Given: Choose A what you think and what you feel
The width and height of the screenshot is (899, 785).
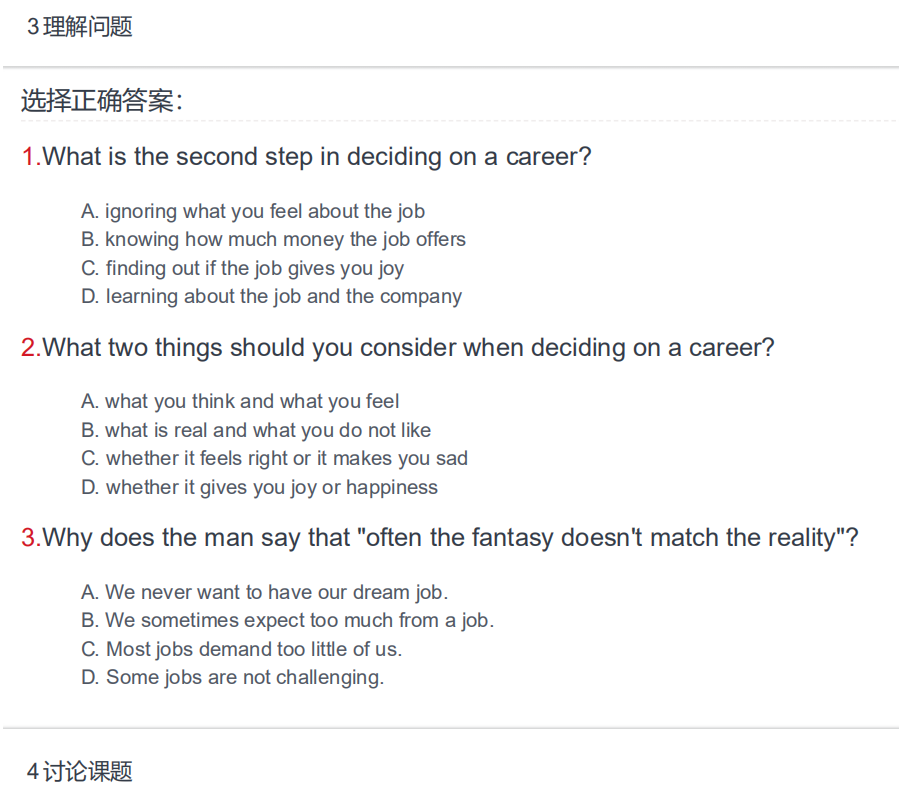Looking at the screenshot, I should (x=240, y=401).
